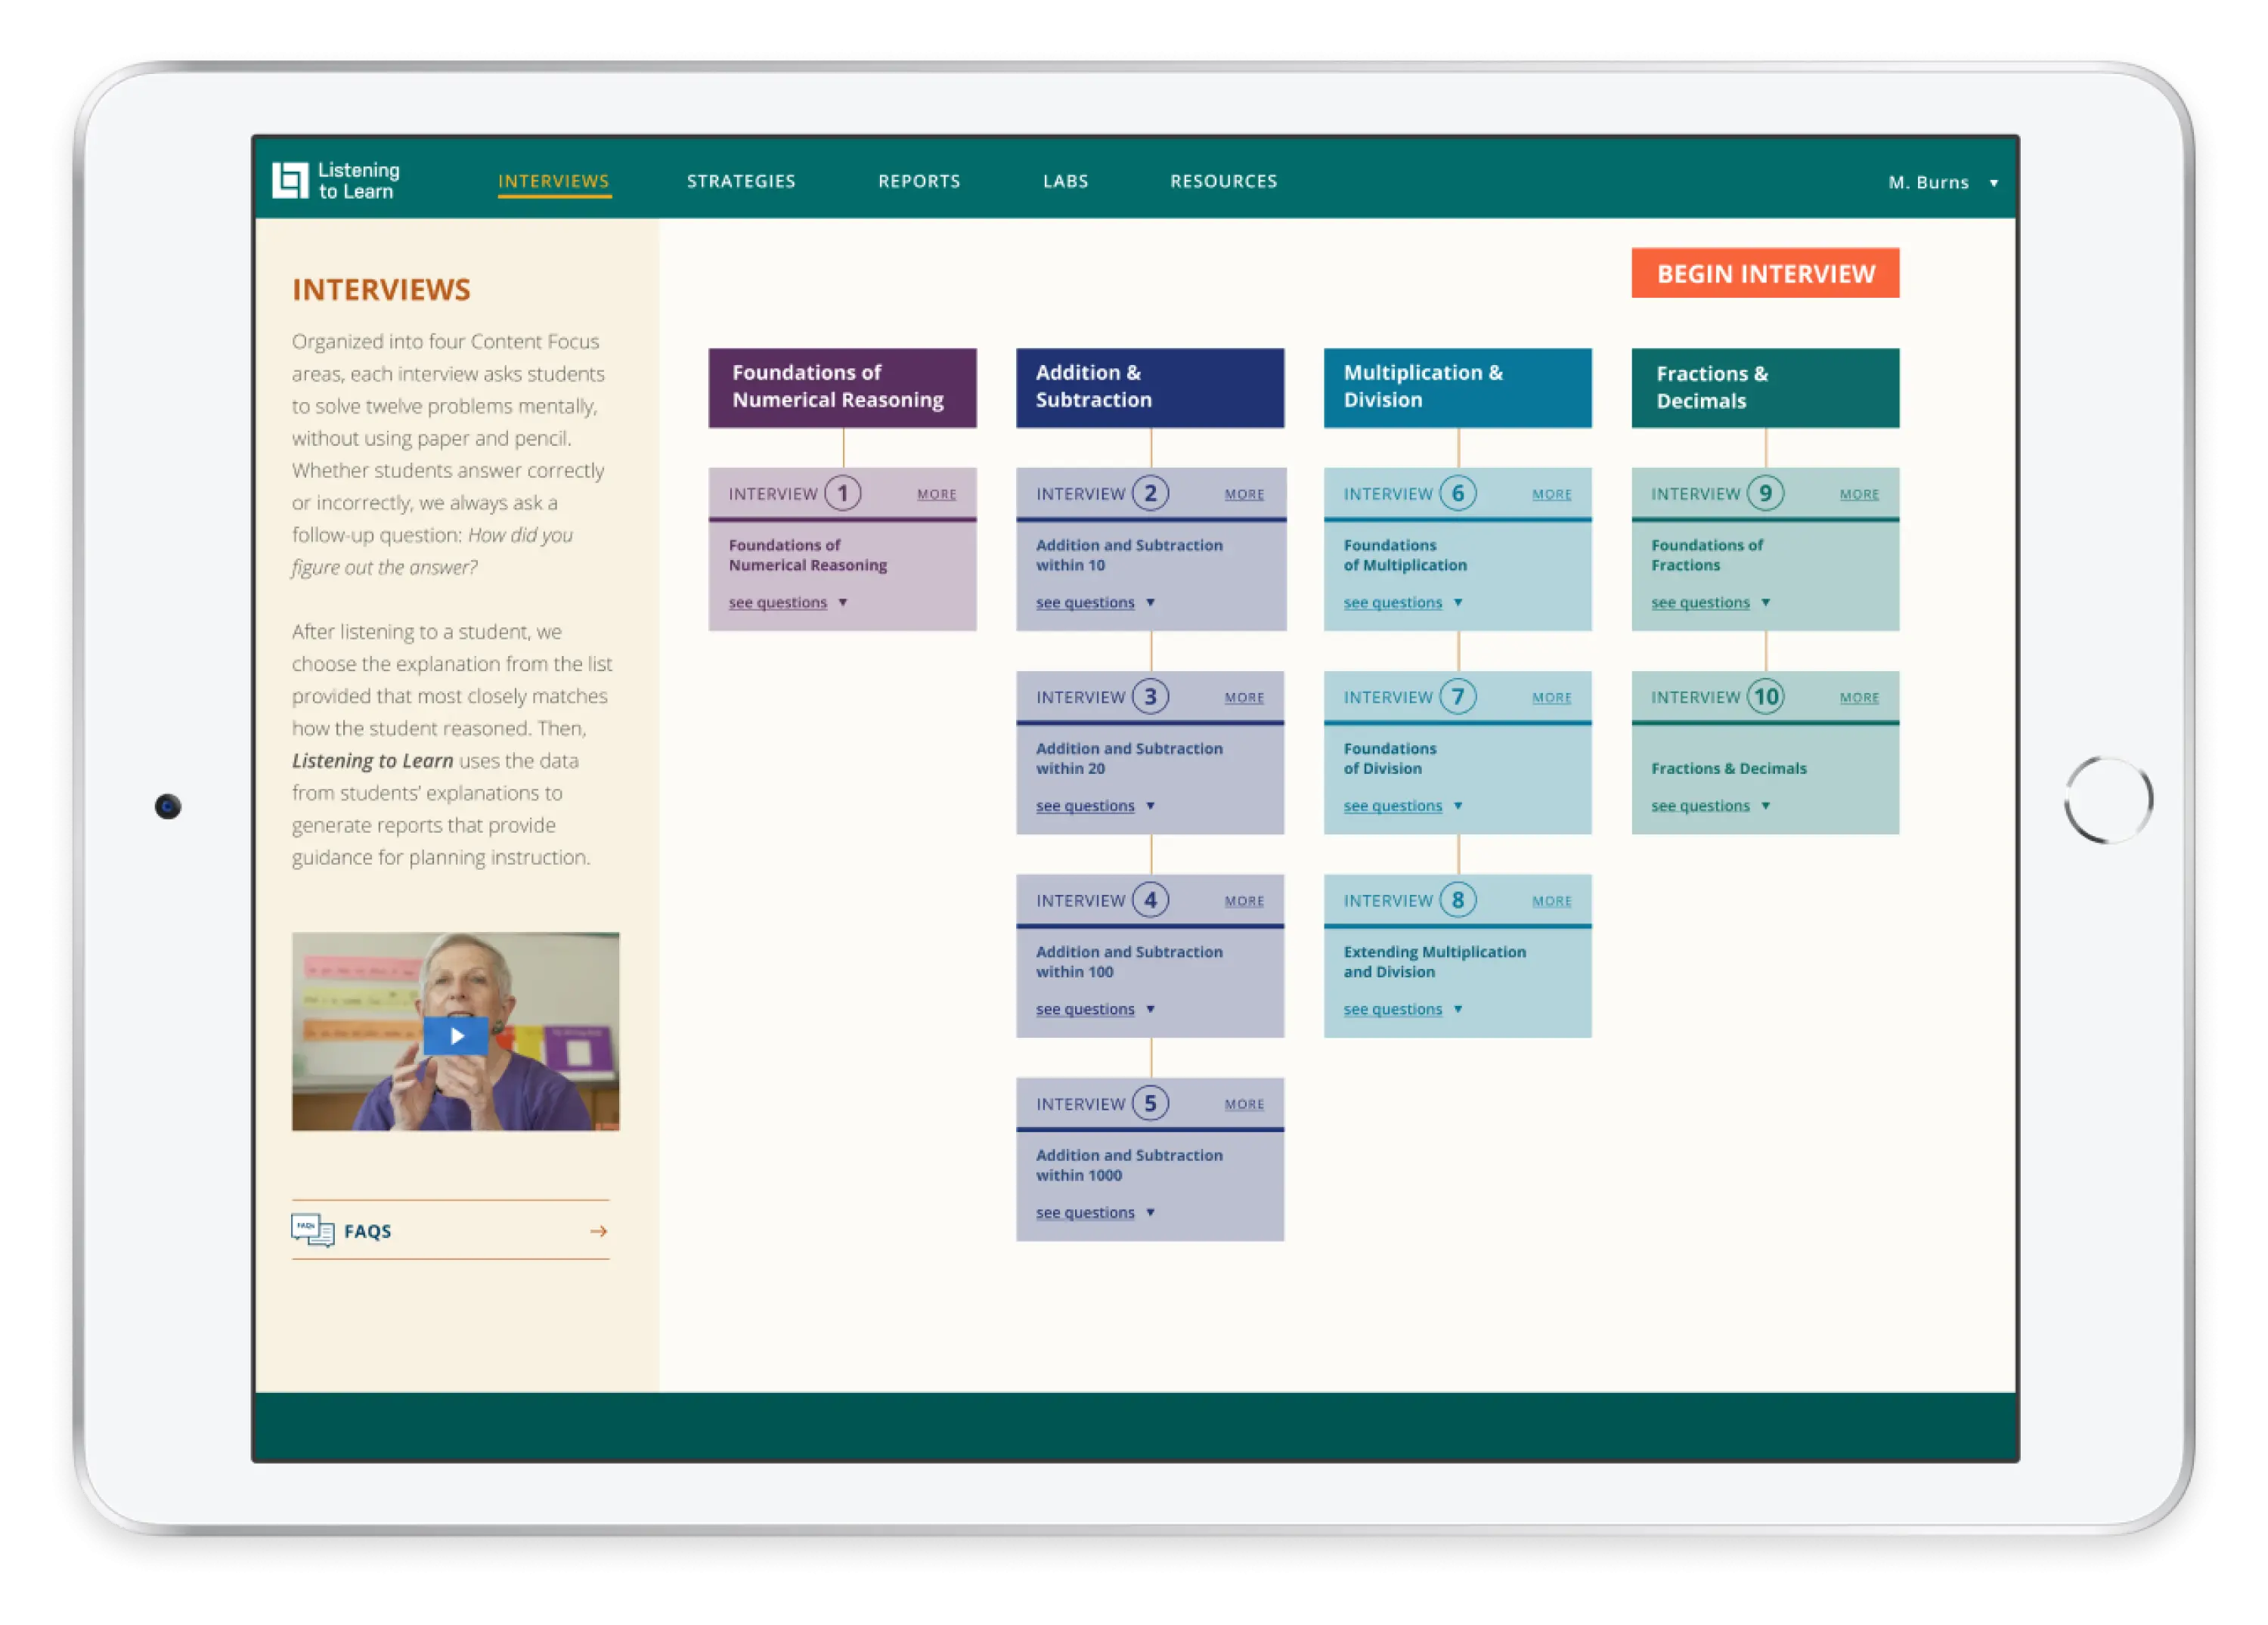Click the FAQs speech bubble icon
The width and height of the screenshot is (2268, 1625).
(x=312, y=1230)
